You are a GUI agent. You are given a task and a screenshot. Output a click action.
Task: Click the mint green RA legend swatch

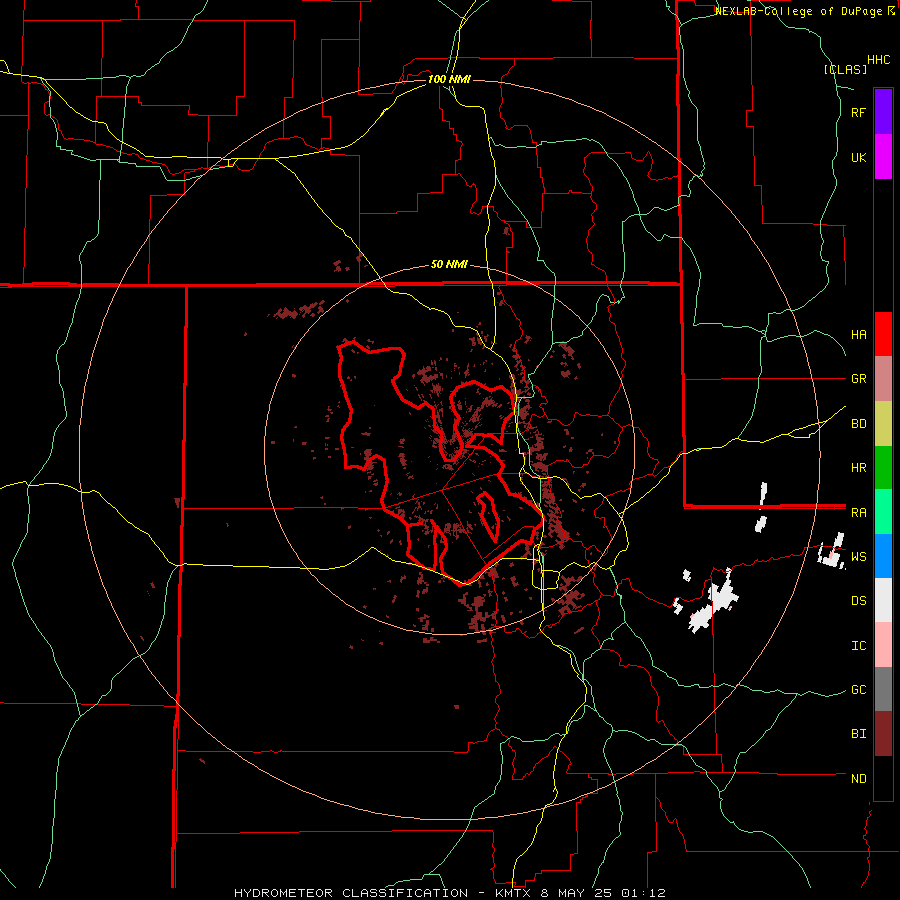(883, 512)
